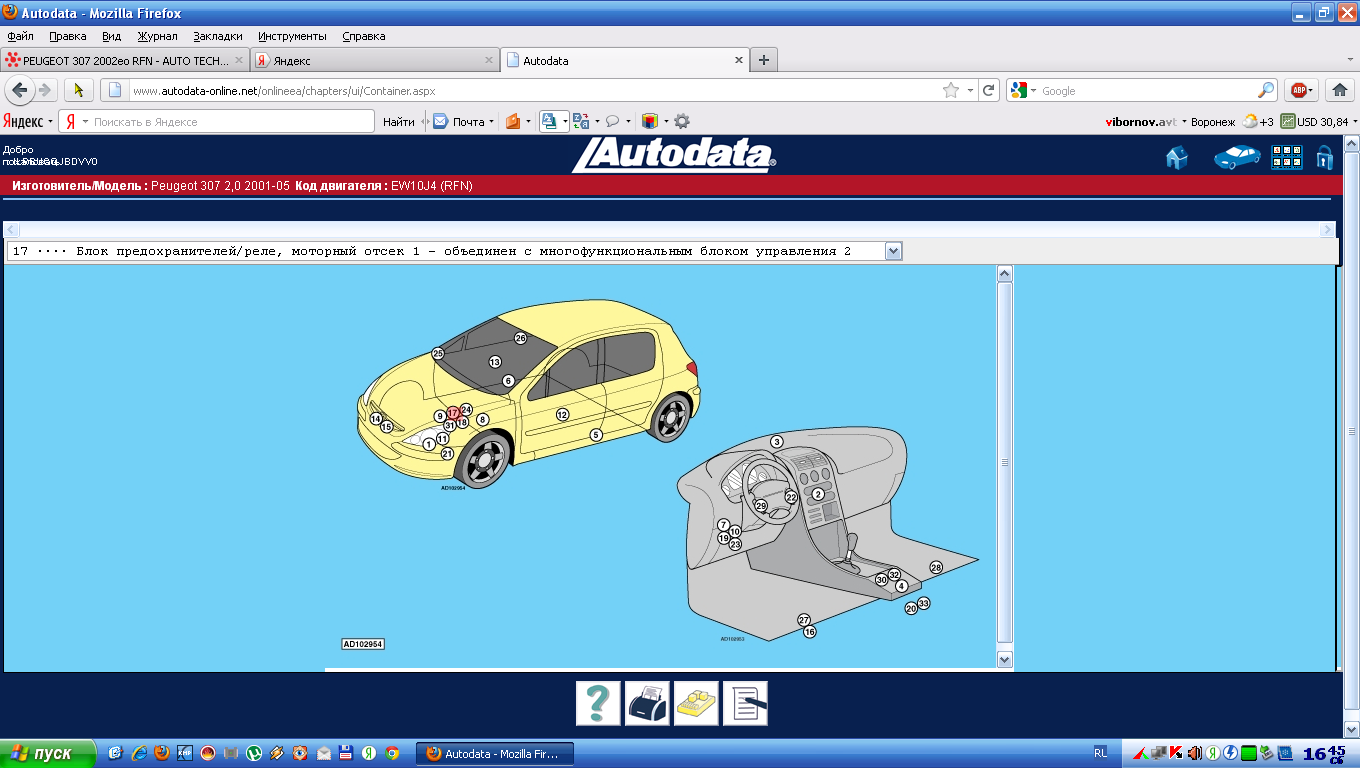Open the Правка menu
1360x768 pixels.
point(68,36)
